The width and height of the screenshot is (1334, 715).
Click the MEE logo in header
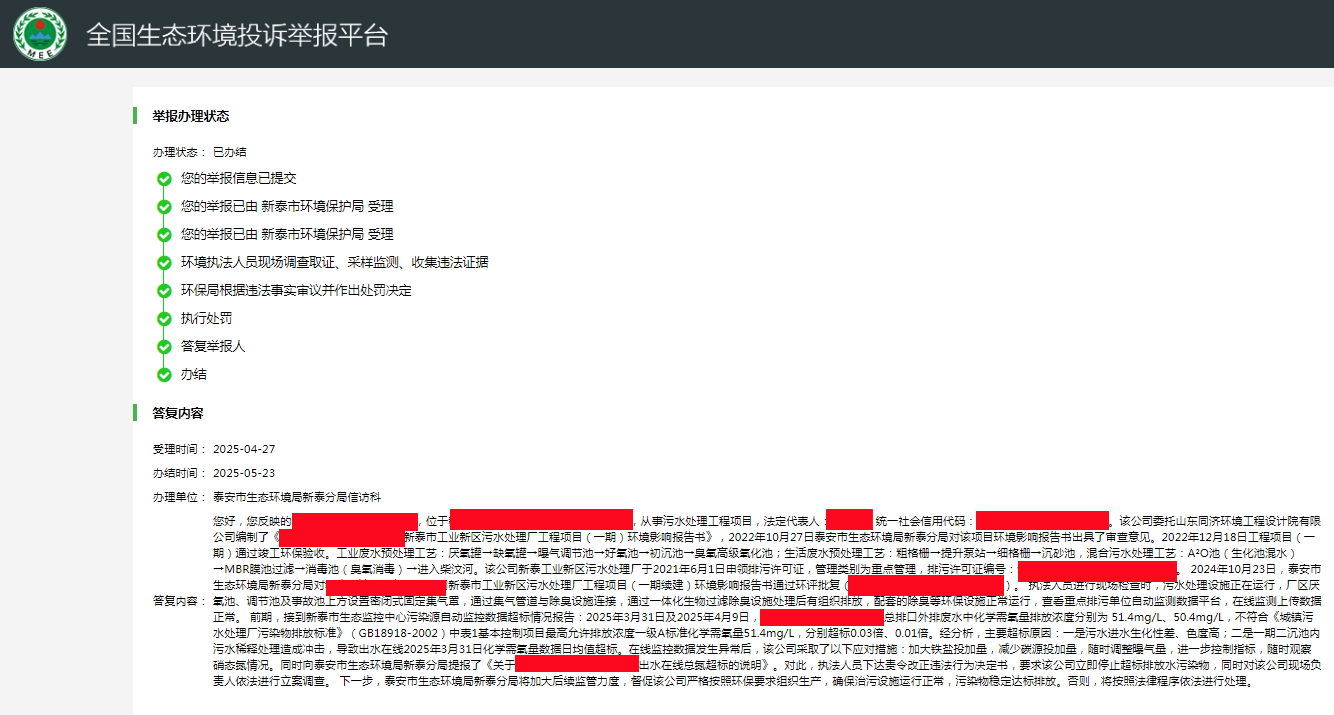[40, 34]
